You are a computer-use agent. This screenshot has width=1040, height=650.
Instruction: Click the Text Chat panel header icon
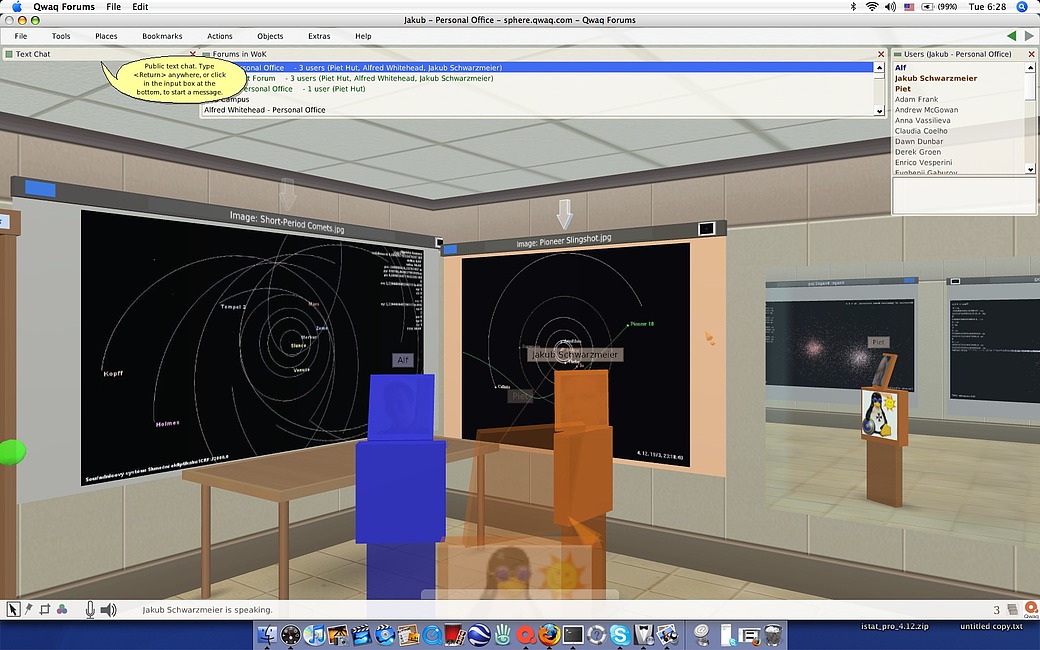(x=10, y=54)
